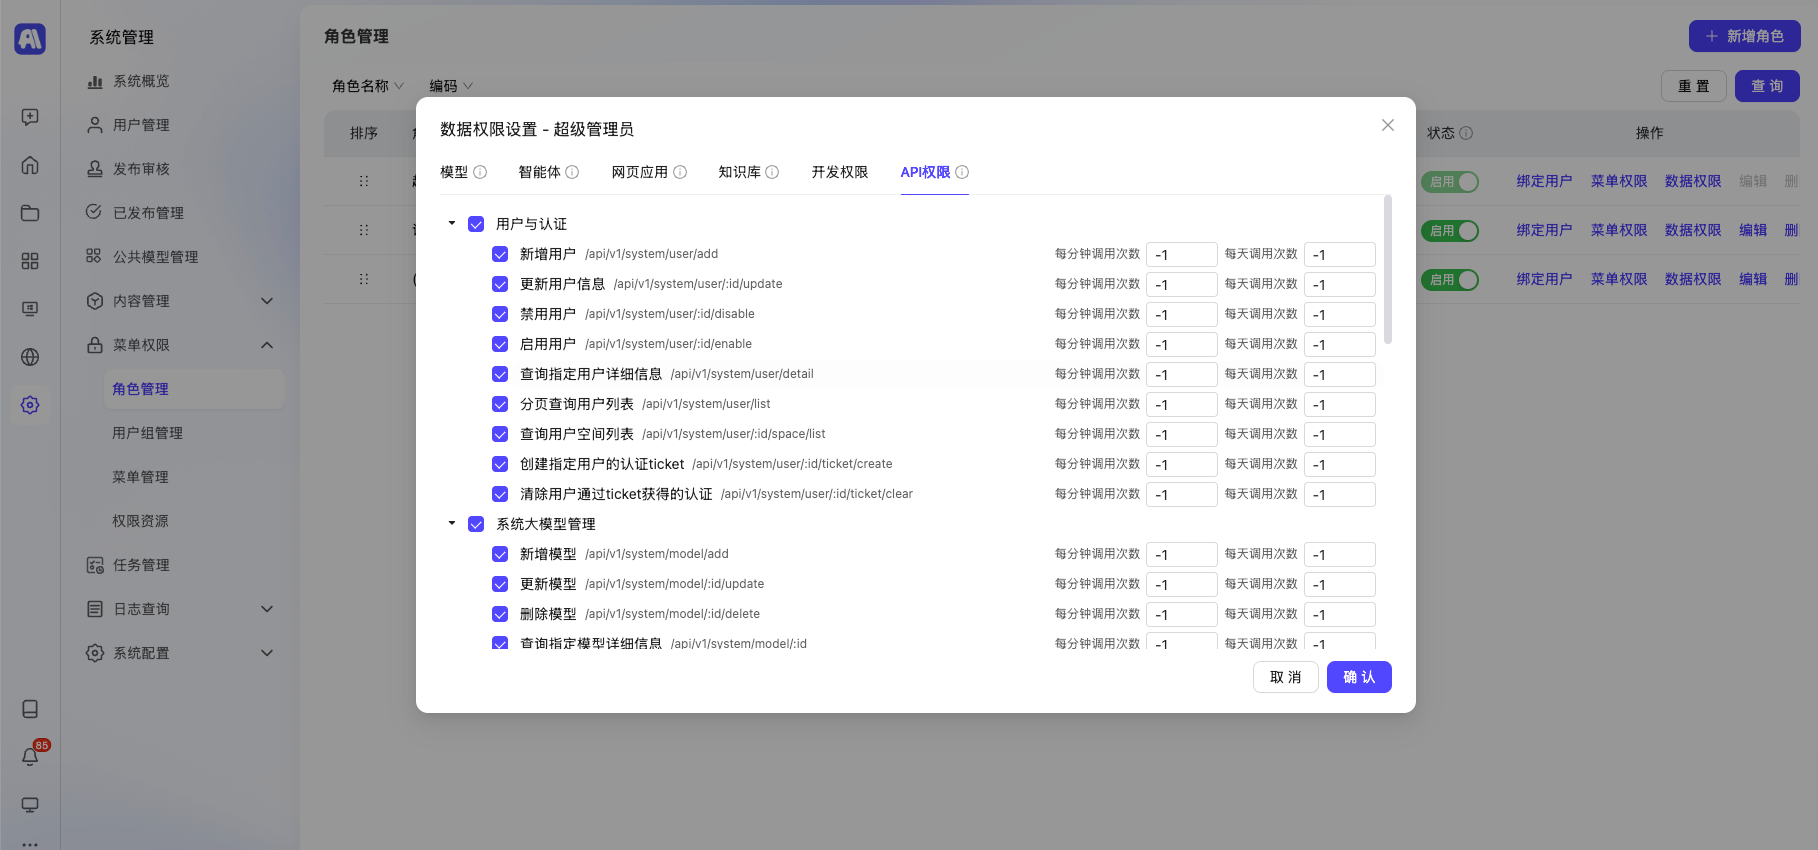Image resolution: width=1818 pixels, height=850 pixels.
Task: Click the home icon in left rail
Action: tap(30, 165)
